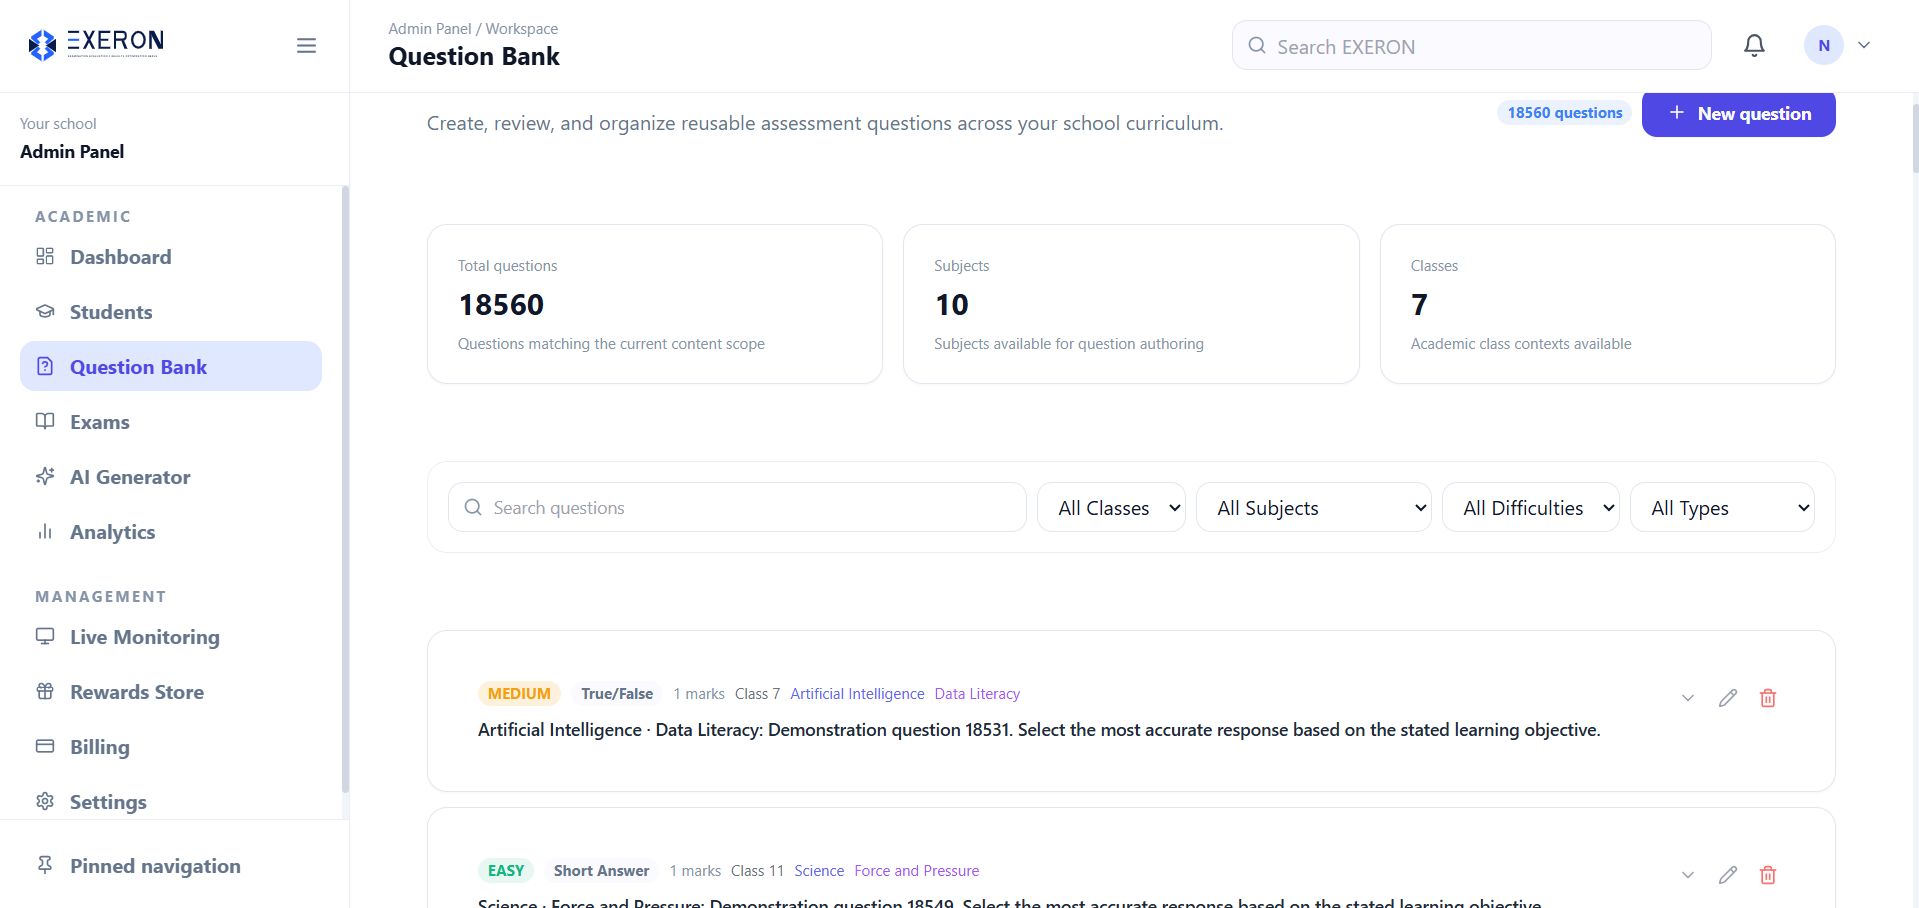The width and height of the screenshot is (1919, 908).
Task: Go to Exams section
Action: coord(171,422)
